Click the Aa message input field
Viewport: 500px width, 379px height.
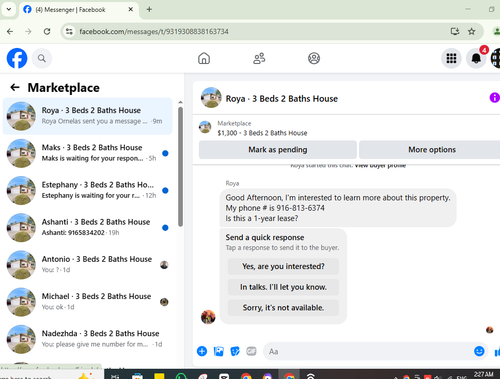coord(367,351)
